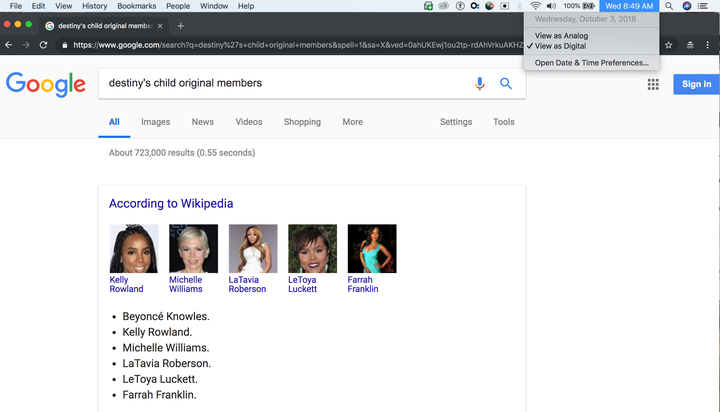Switch to the Shopping tab
Viewport: 720px width, 412px height.
302,122
